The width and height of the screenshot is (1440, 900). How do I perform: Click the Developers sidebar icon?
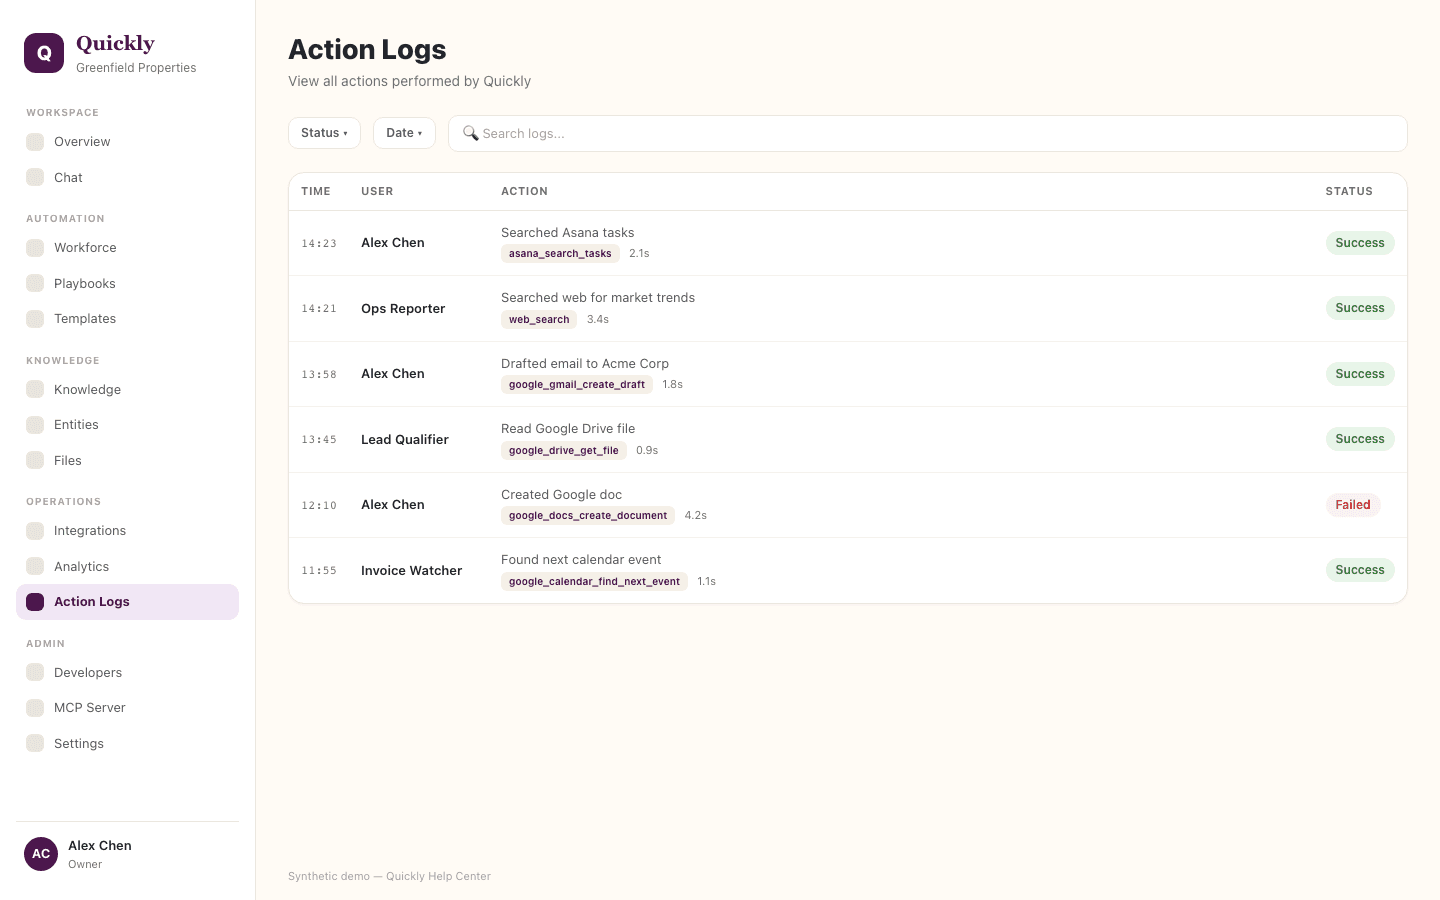(x=35, y=672)
